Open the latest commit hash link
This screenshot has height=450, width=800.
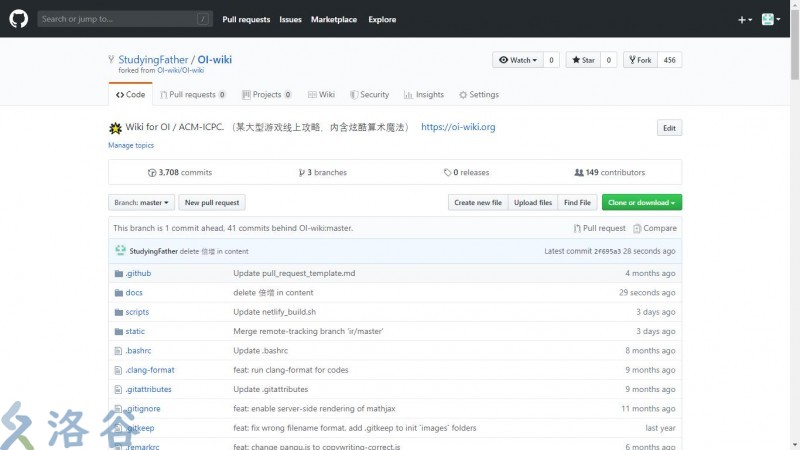(x=607, y=251)
